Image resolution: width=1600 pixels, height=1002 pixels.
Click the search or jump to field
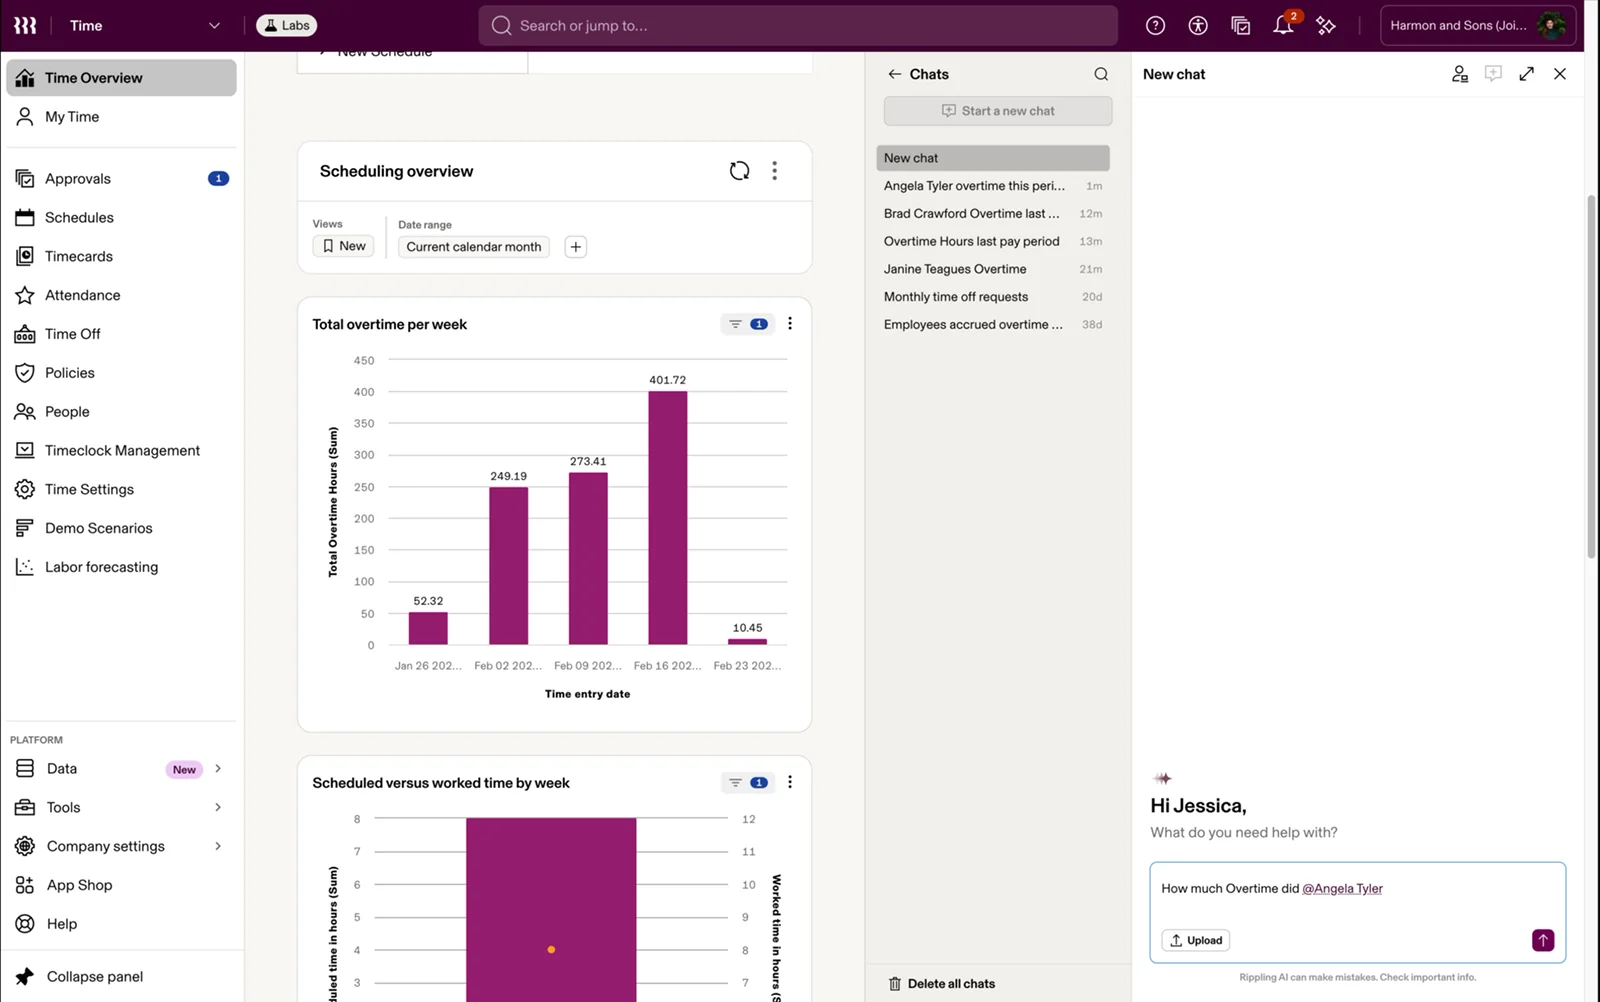[798, 26]
